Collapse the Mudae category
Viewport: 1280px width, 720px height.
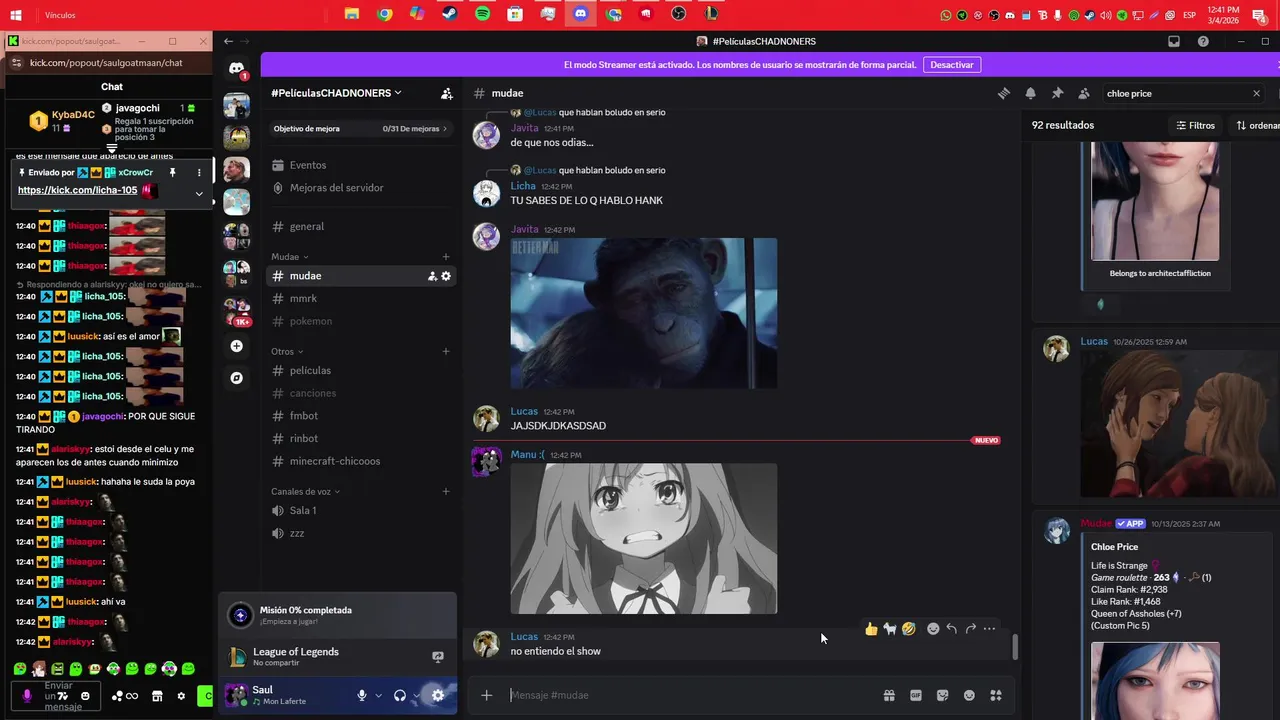coord(290,257)
